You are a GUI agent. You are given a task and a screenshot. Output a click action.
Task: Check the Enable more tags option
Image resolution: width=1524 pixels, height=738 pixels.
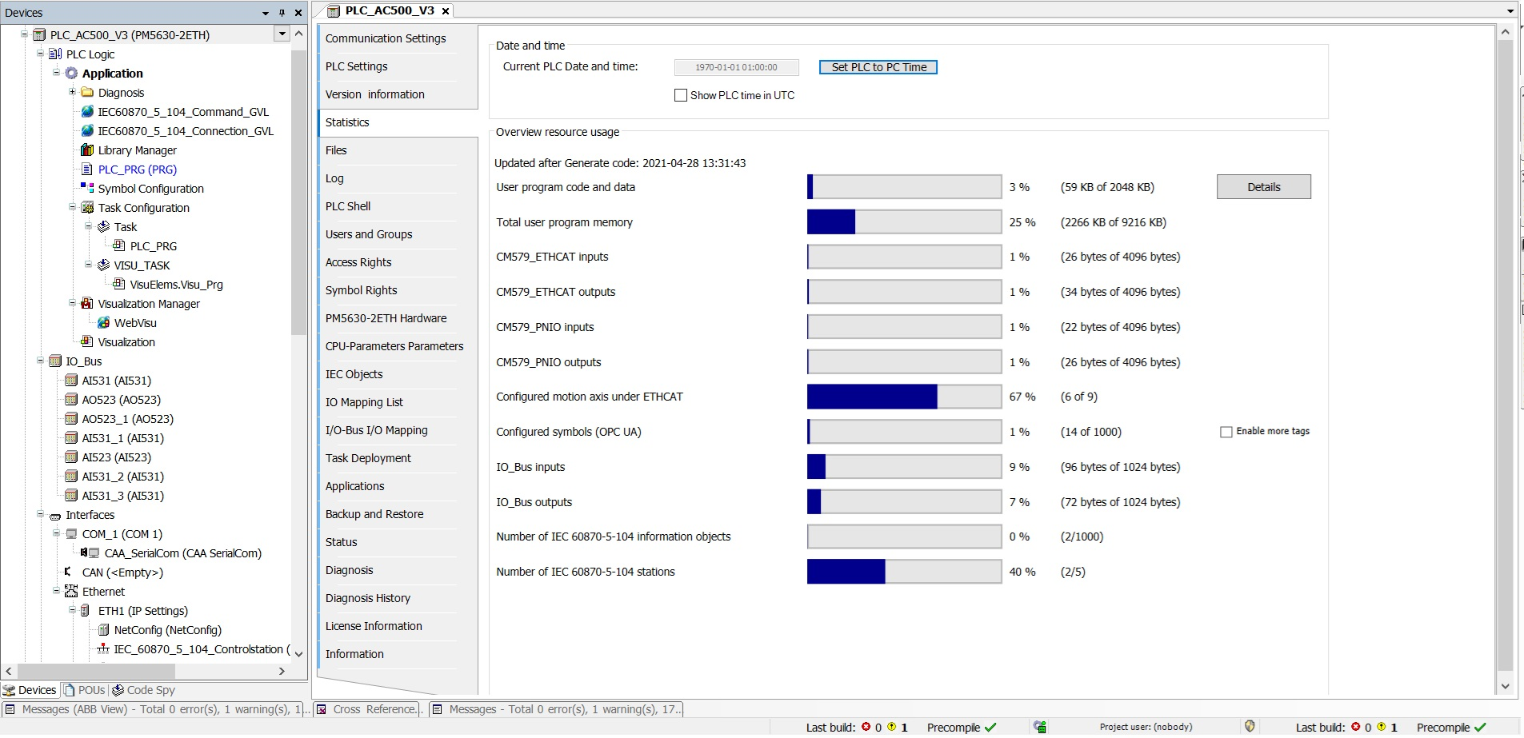(1226, 431)
